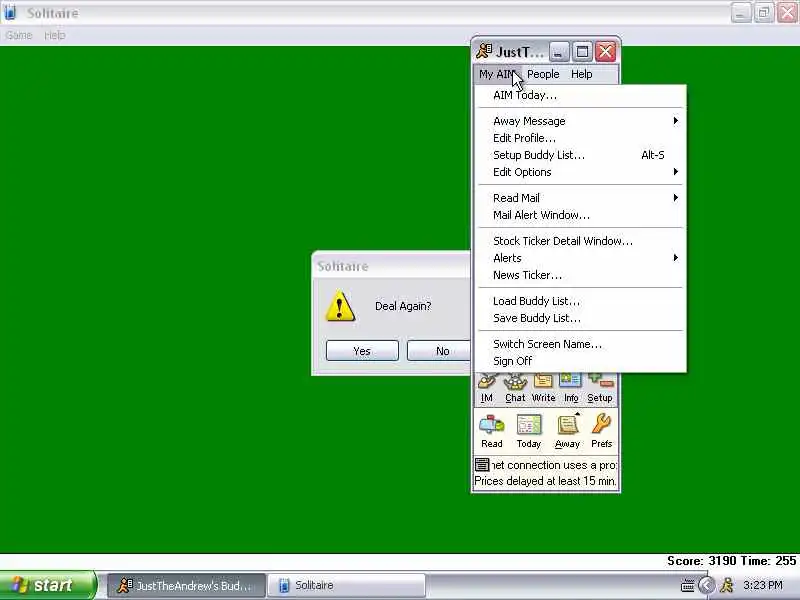Open the Prefs wrench icon
Viewport: 800px width, 600px height.
pos(602,431)
